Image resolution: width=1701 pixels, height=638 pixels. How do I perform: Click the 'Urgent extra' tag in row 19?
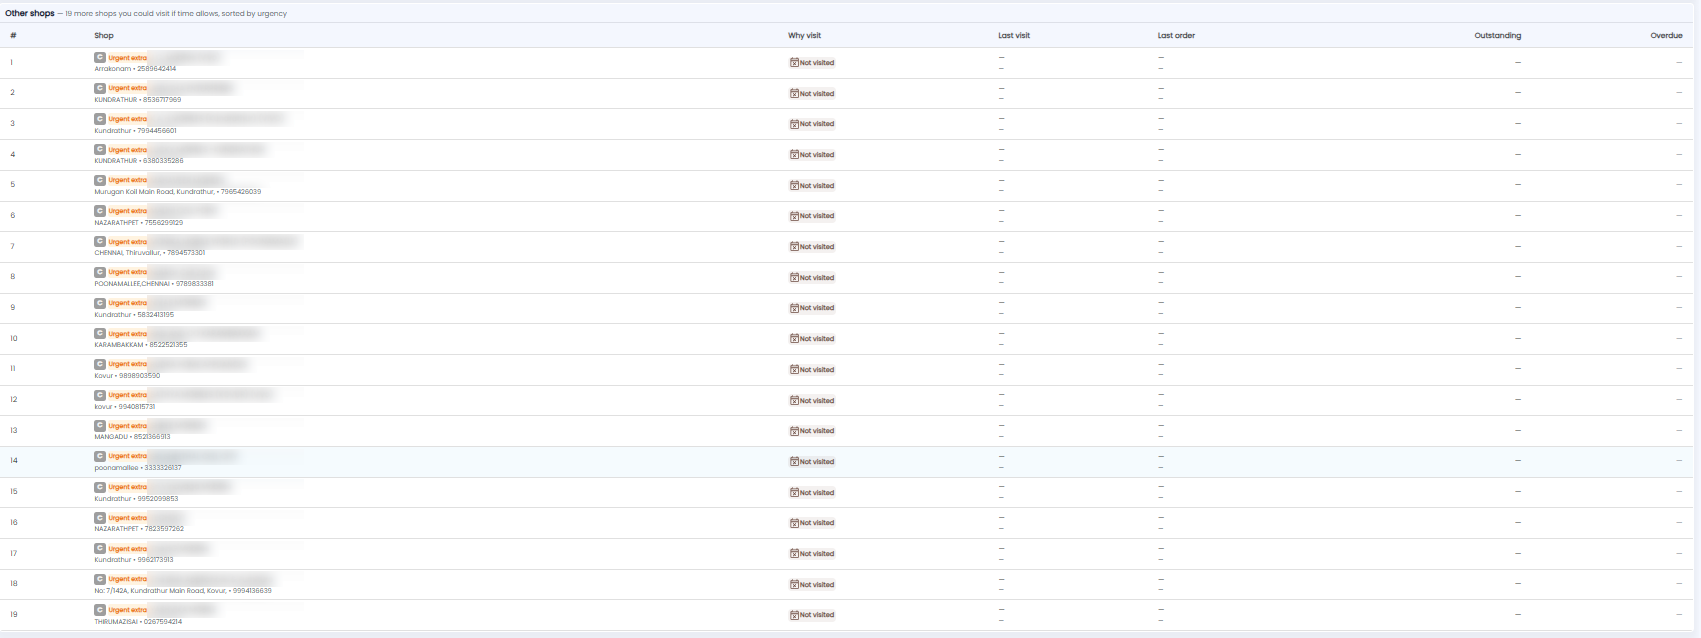[x=127, y=610]
